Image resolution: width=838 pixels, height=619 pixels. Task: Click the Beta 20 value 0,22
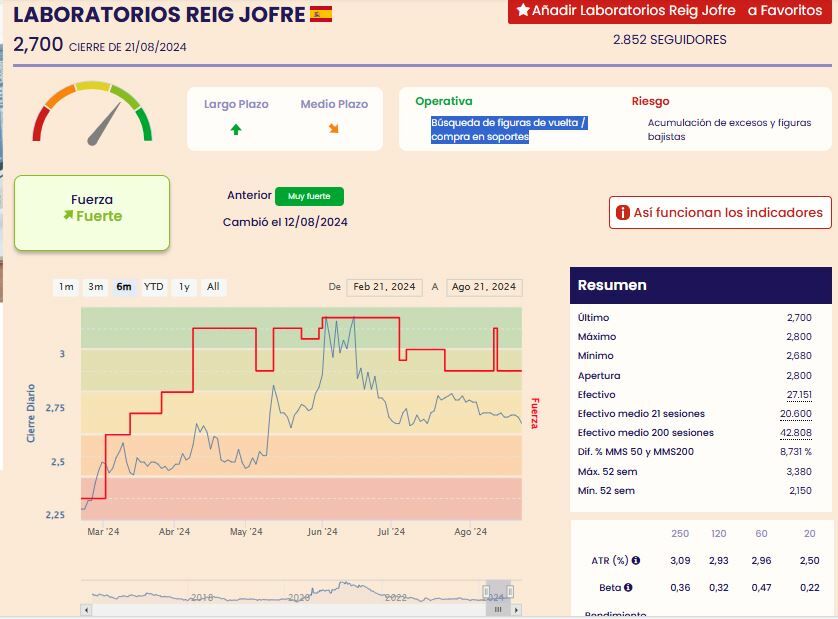click(x=810, y=587)
